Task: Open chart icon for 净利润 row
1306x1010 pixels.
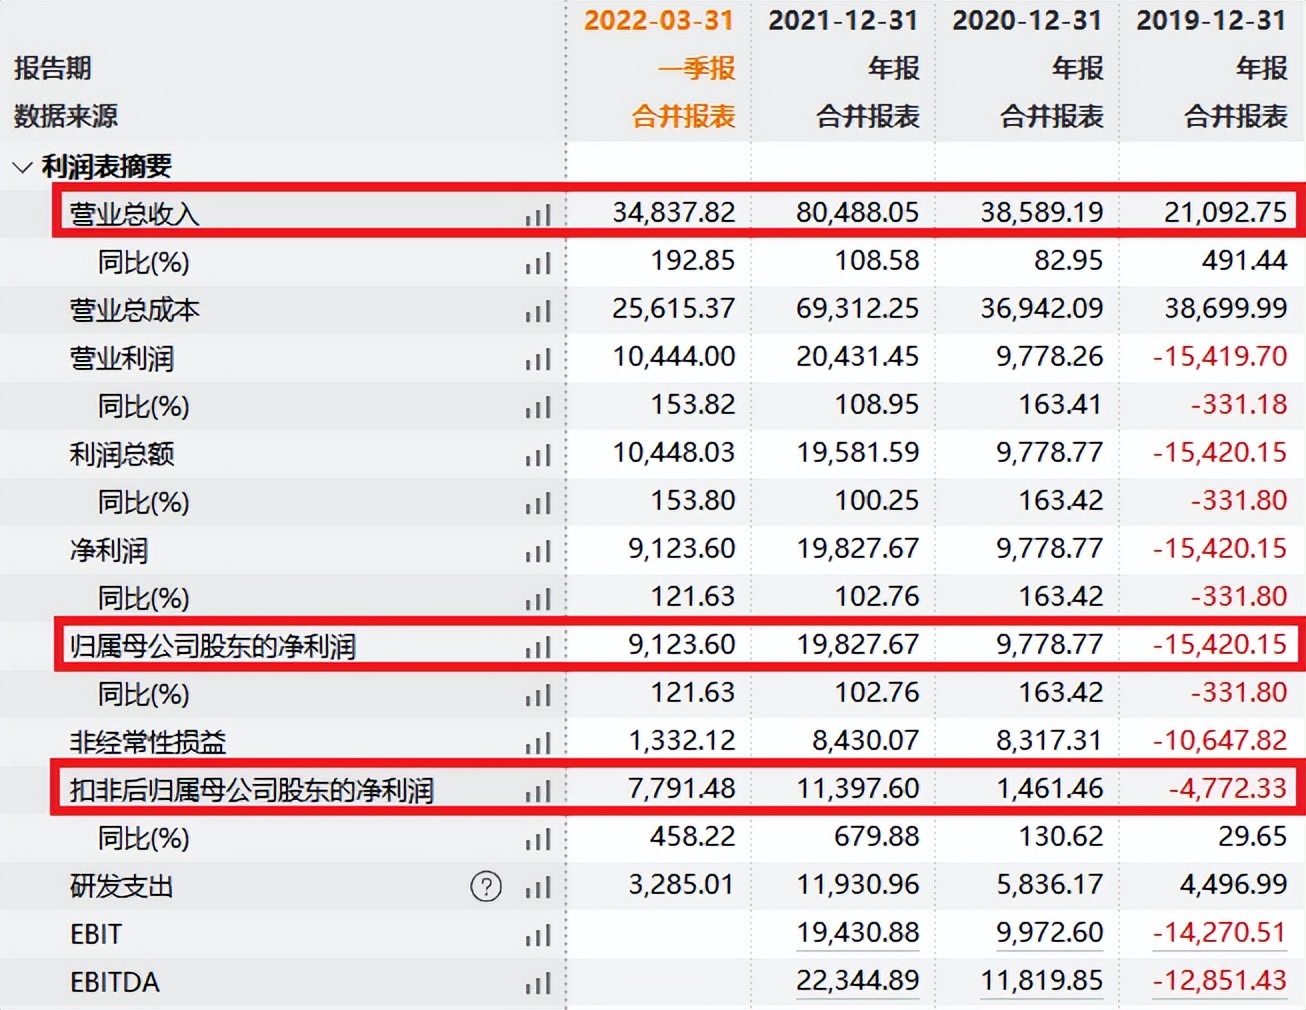Action: [x=538, y=550]
